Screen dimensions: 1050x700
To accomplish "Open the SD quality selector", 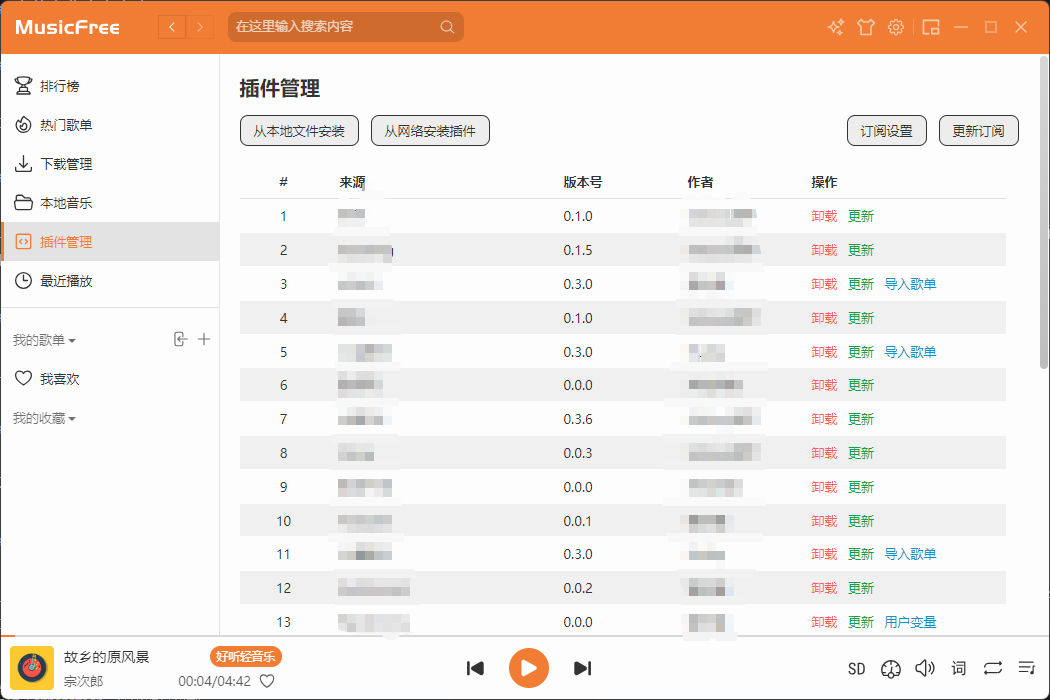I will point(856,668).
